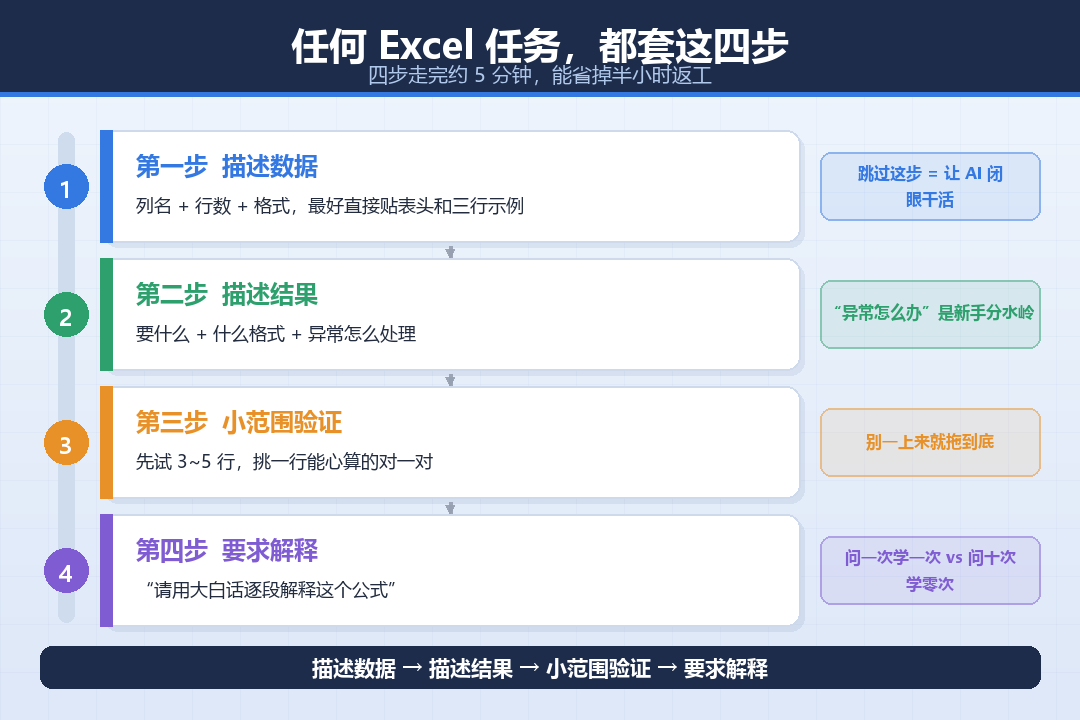Click the bottom summary bar with the four steps
1080x720 pixels.
pos(540,668)
